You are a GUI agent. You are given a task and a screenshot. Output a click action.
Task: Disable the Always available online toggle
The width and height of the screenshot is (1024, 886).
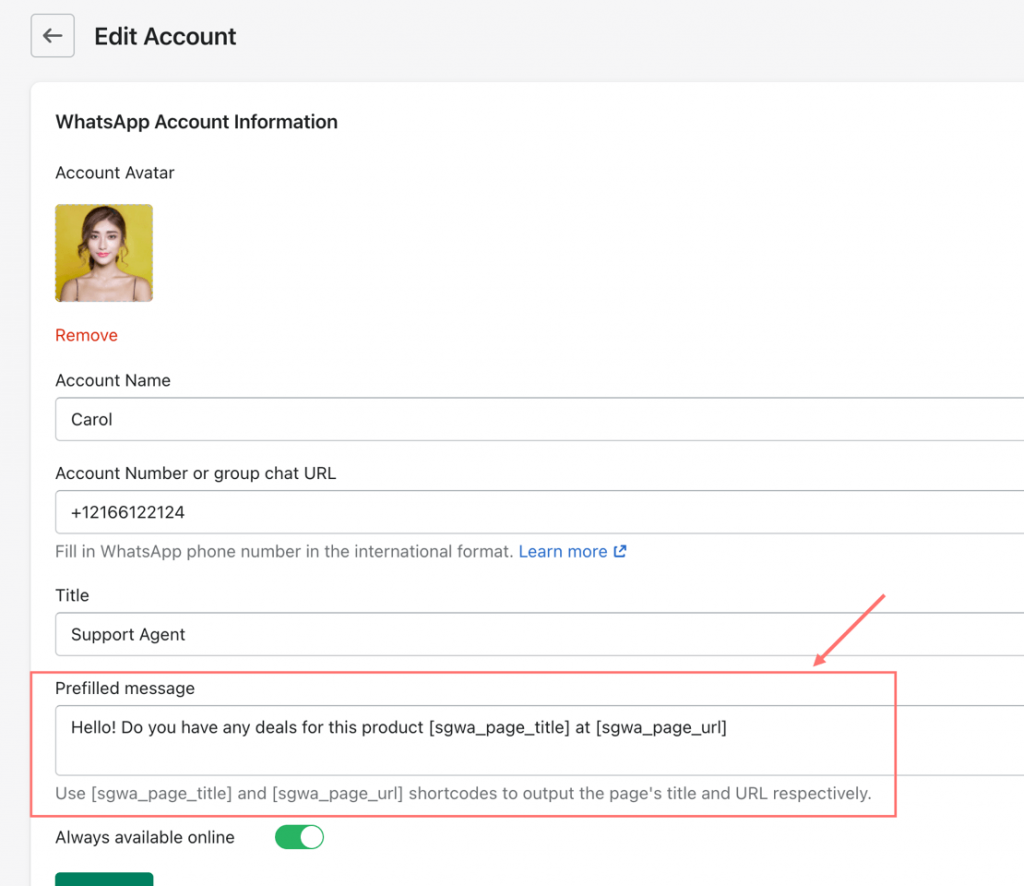pos(299,837)
